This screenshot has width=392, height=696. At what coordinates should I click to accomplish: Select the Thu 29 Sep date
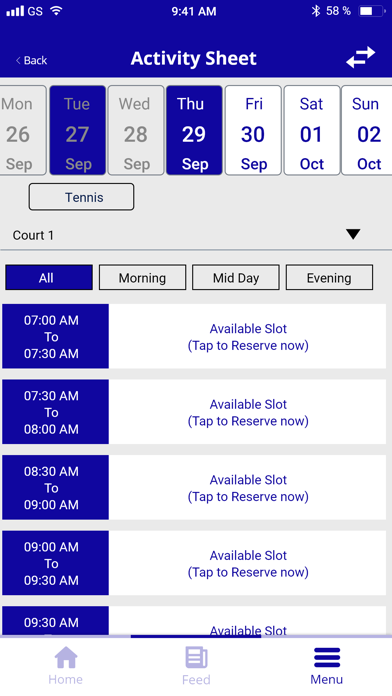click(194, 130)
